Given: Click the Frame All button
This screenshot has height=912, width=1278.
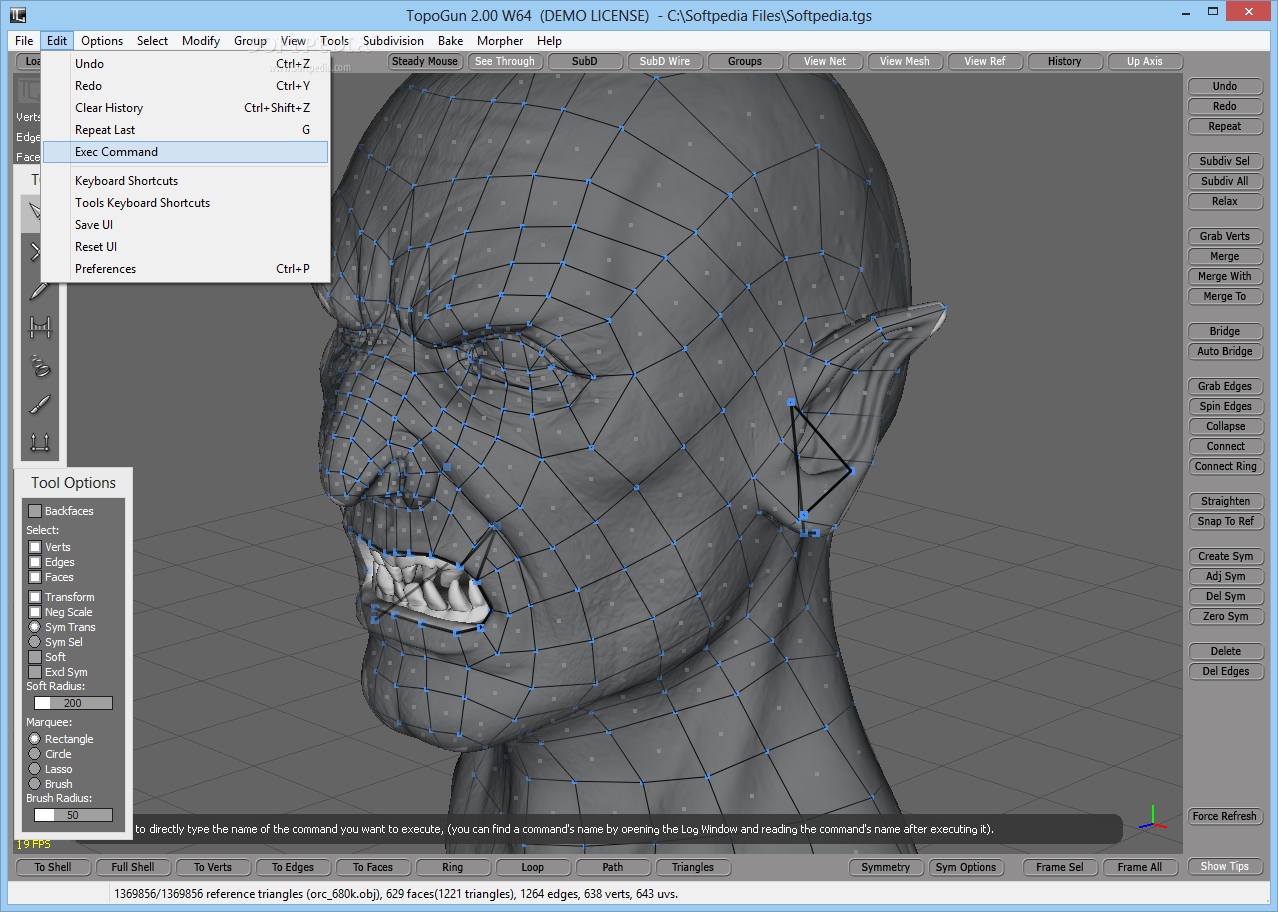Looking at the screenshot, I should (1140, 867).
